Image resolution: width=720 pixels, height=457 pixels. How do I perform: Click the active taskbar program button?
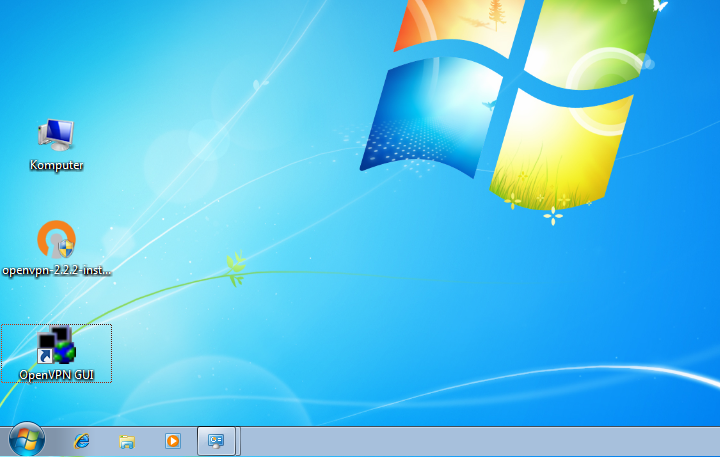tap(216, 441)
